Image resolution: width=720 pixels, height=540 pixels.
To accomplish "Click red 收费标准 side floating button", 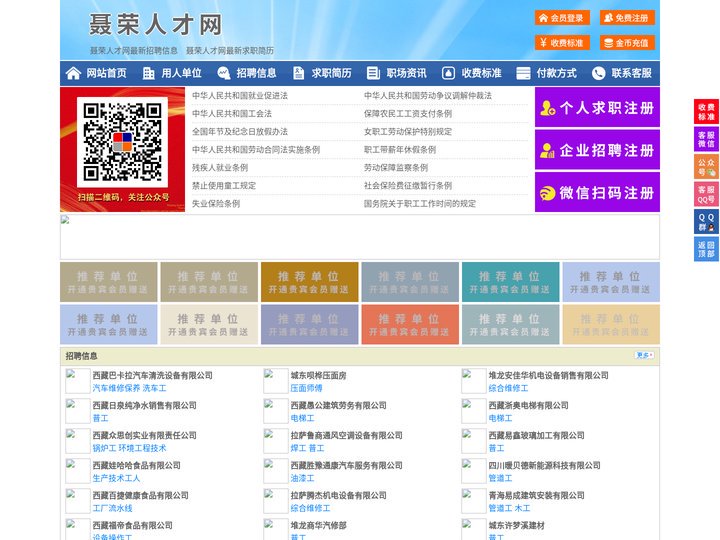I will click(706, 112).
